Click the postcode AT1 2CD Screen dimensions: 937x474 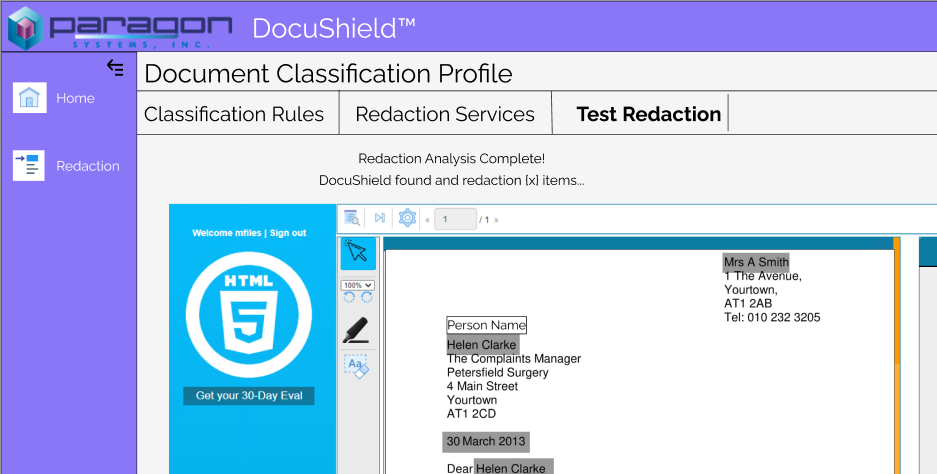(471, 414)
